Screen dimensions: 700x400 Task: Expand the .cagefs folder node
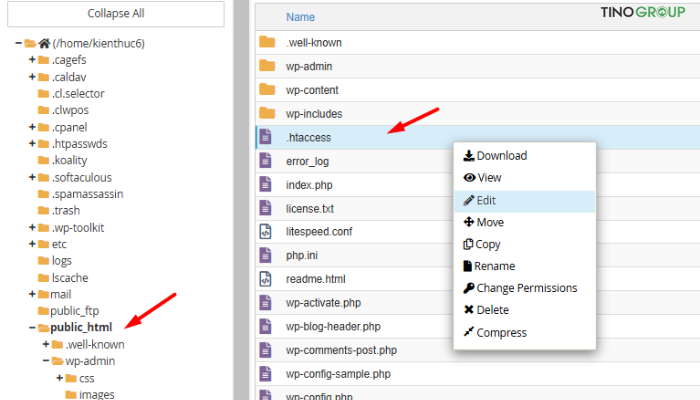pyautogui.click(x=32, y=59)
